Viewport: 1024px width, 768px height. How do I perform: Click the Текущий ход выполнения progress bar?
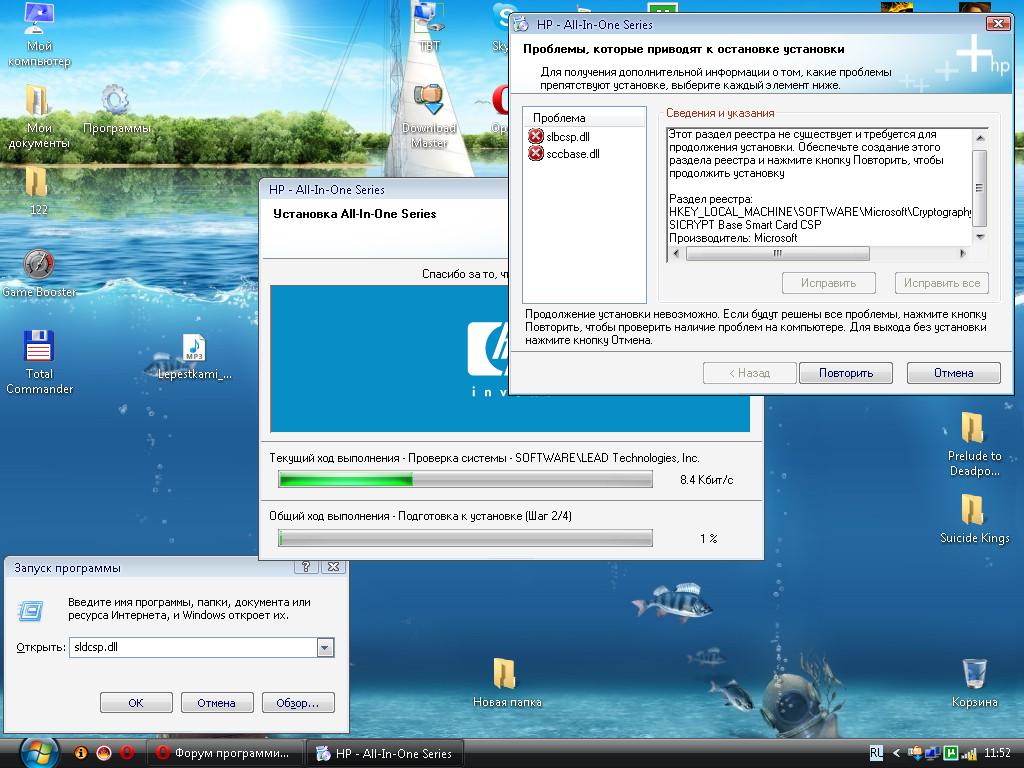pos(465,480)
